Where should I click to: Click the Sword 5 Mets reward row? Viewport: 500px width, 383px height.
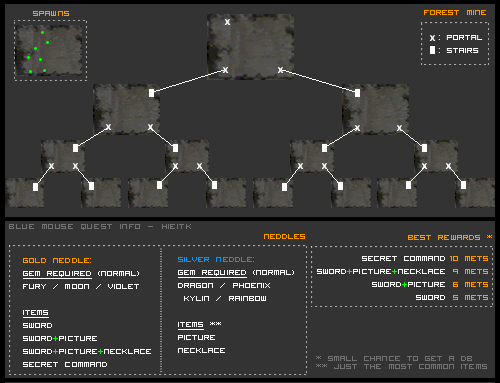[x=452, y=297]
